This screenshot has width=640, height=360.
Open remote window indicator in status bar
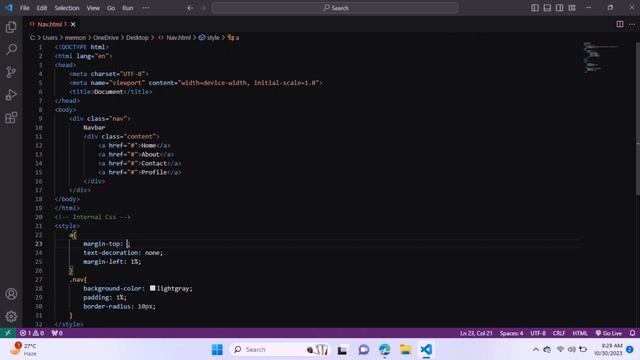[x=8, y=333]
